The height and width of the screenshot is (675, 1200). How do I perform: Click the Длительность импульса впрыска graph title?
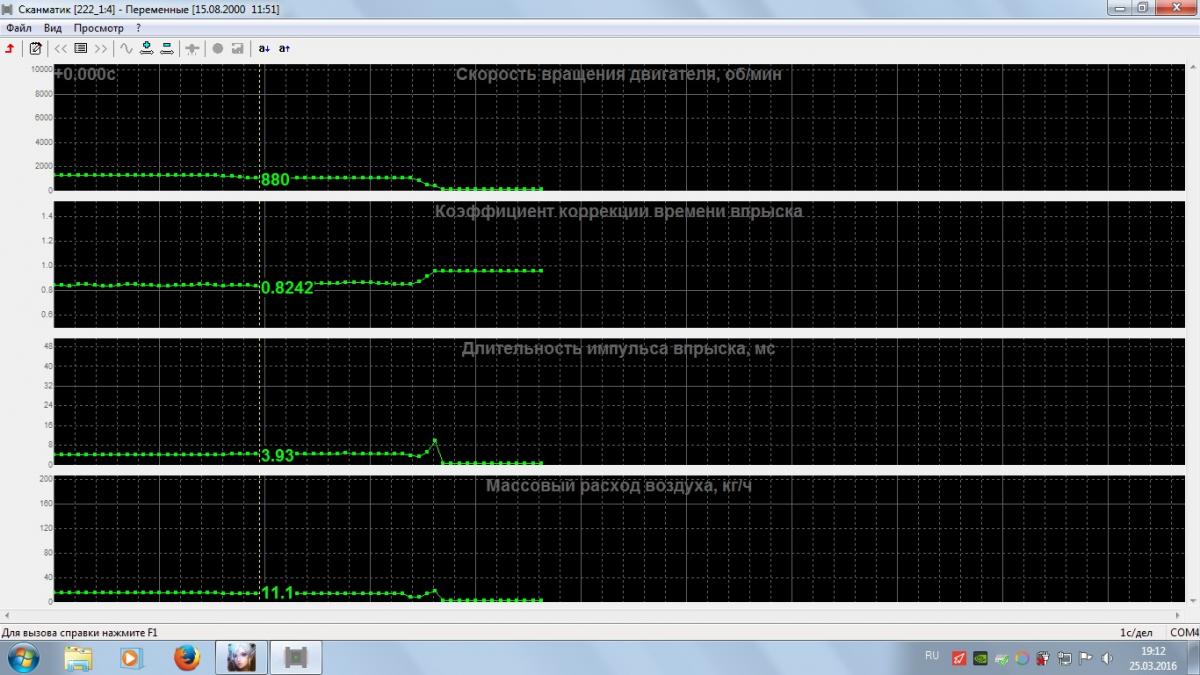[x=618, y=348]
